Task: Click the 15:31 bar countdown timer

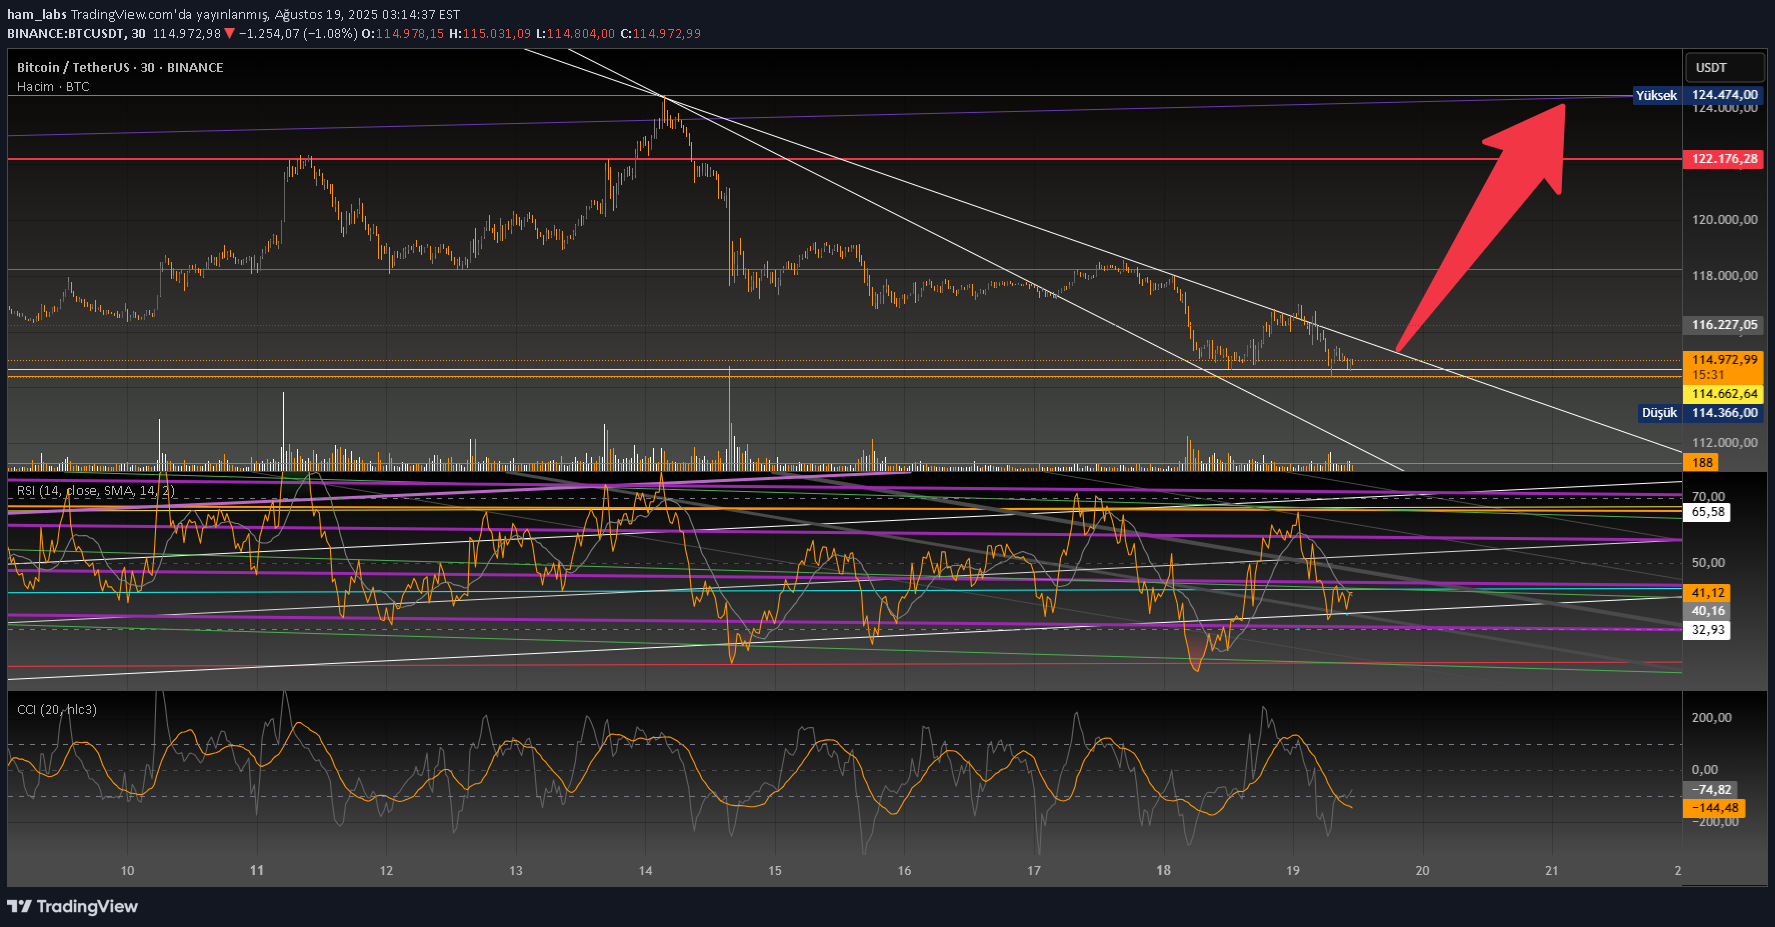Action: pyautogui.click(x=1708, y=375)
